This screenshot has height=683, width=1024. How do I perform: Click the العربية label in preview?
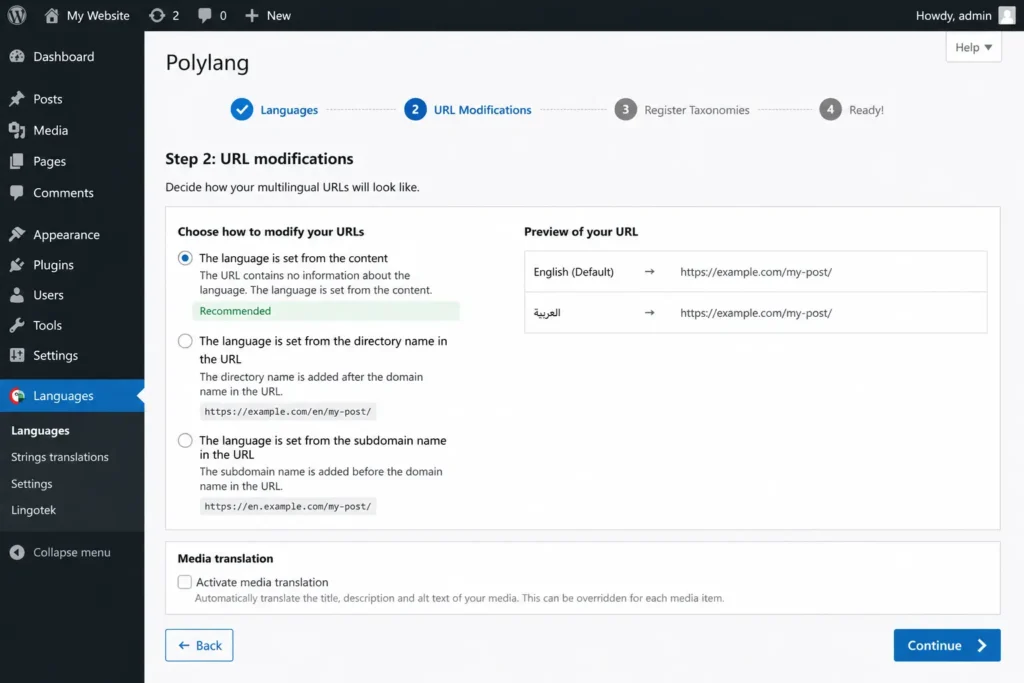[x=547, y=313]
